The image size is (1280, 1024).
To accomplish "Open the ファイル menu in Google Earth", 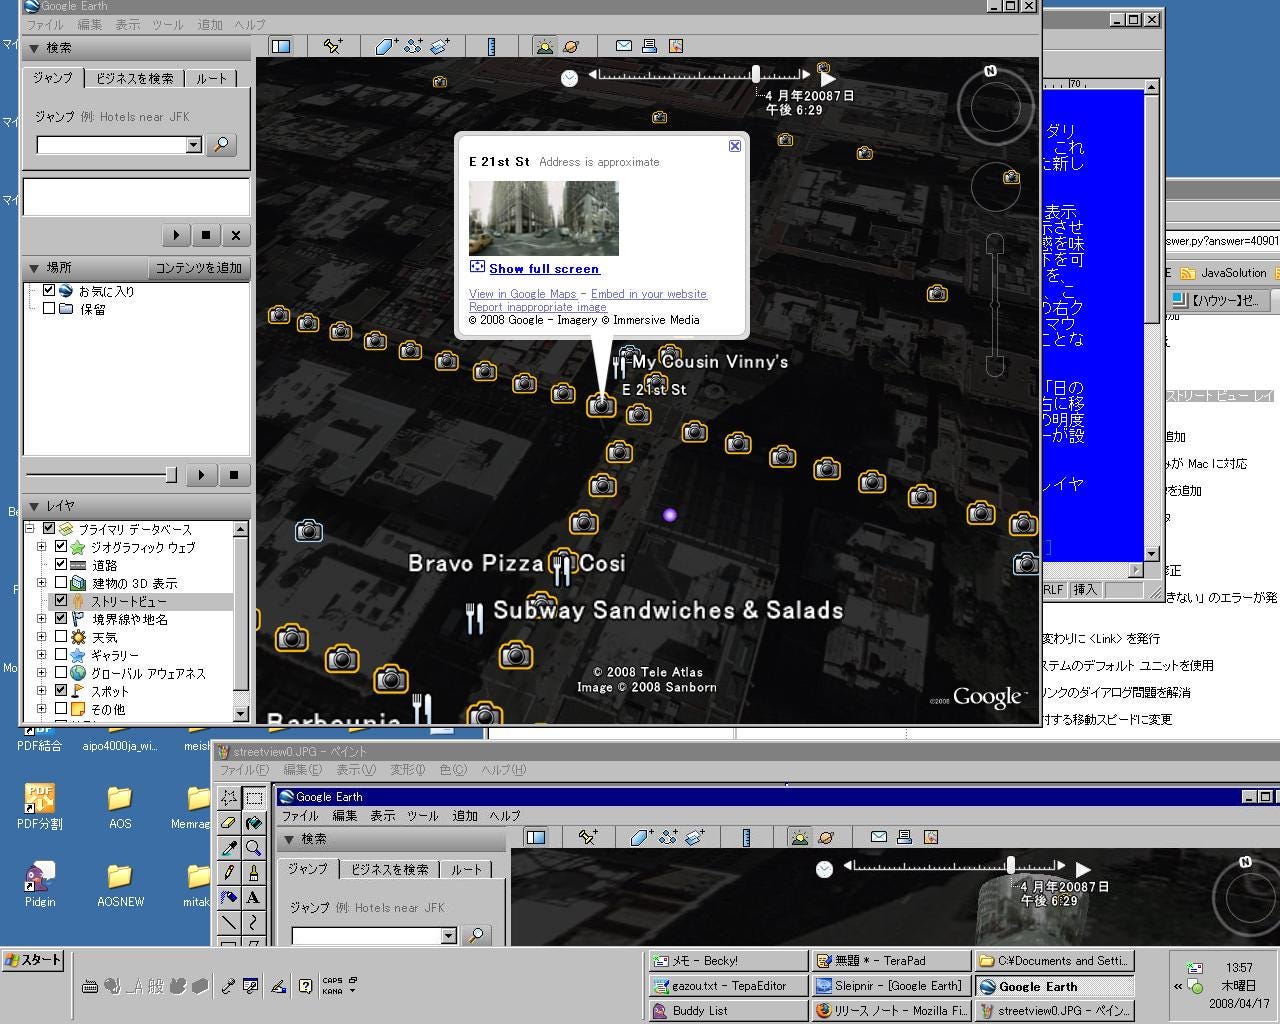I will coord(44,24).
